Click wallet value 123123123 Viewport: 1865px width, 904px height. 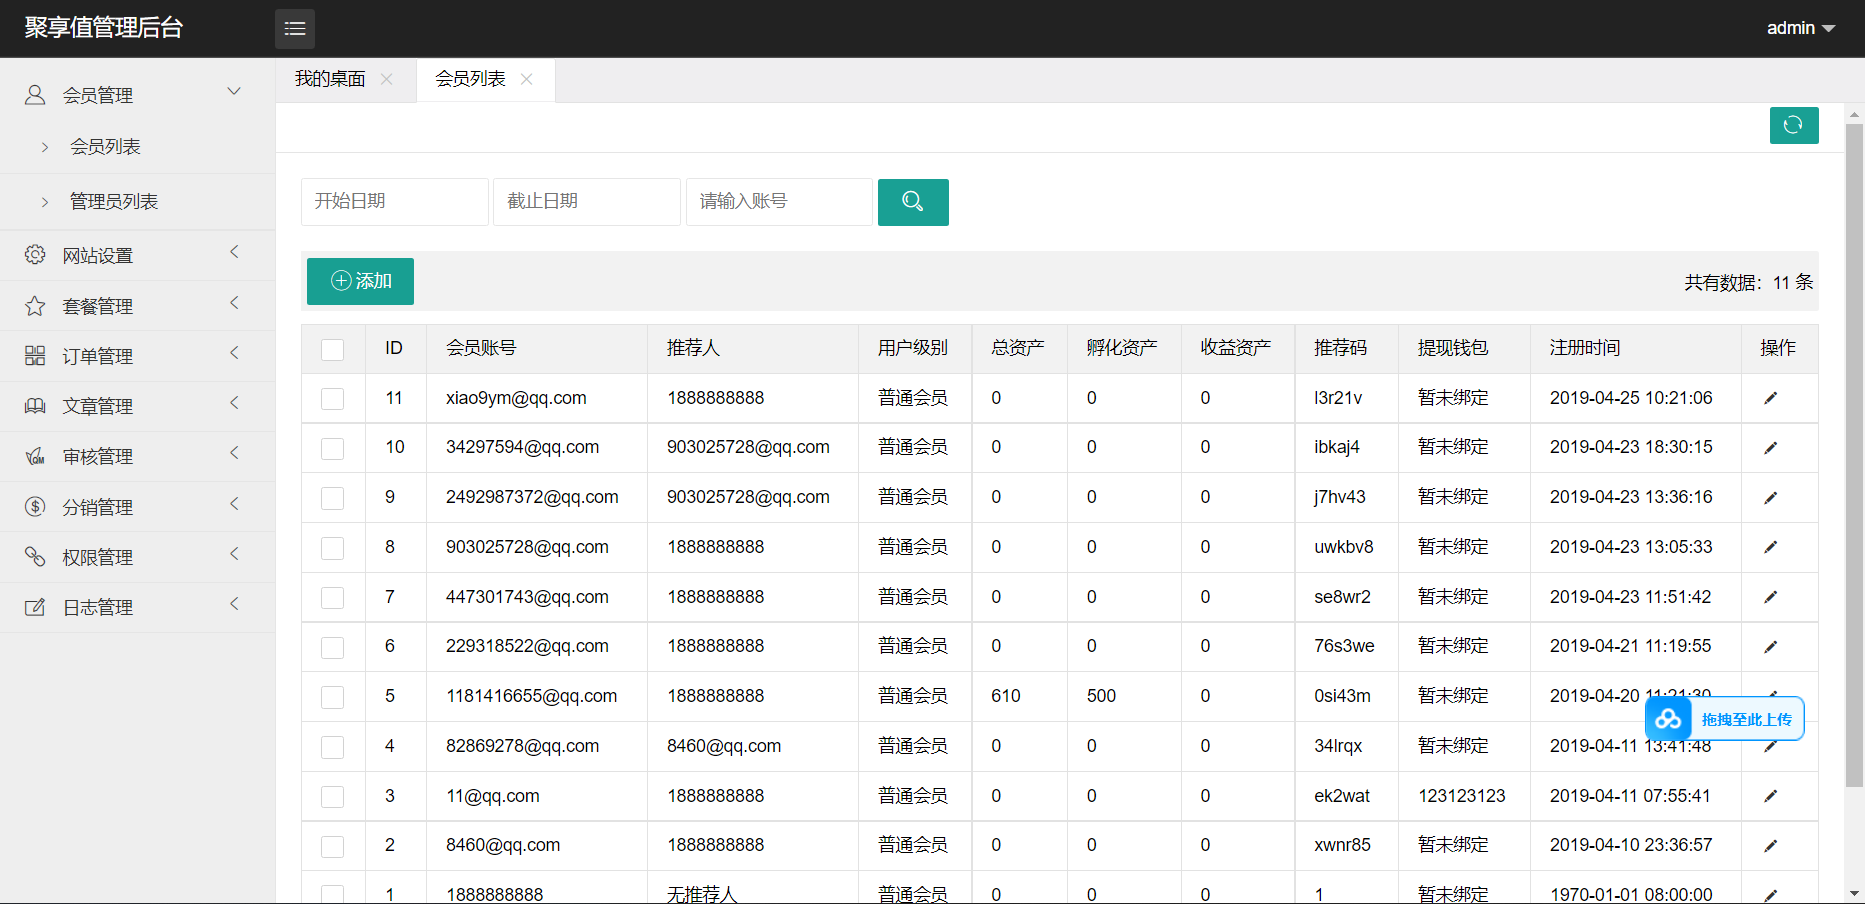(1462, 796)
